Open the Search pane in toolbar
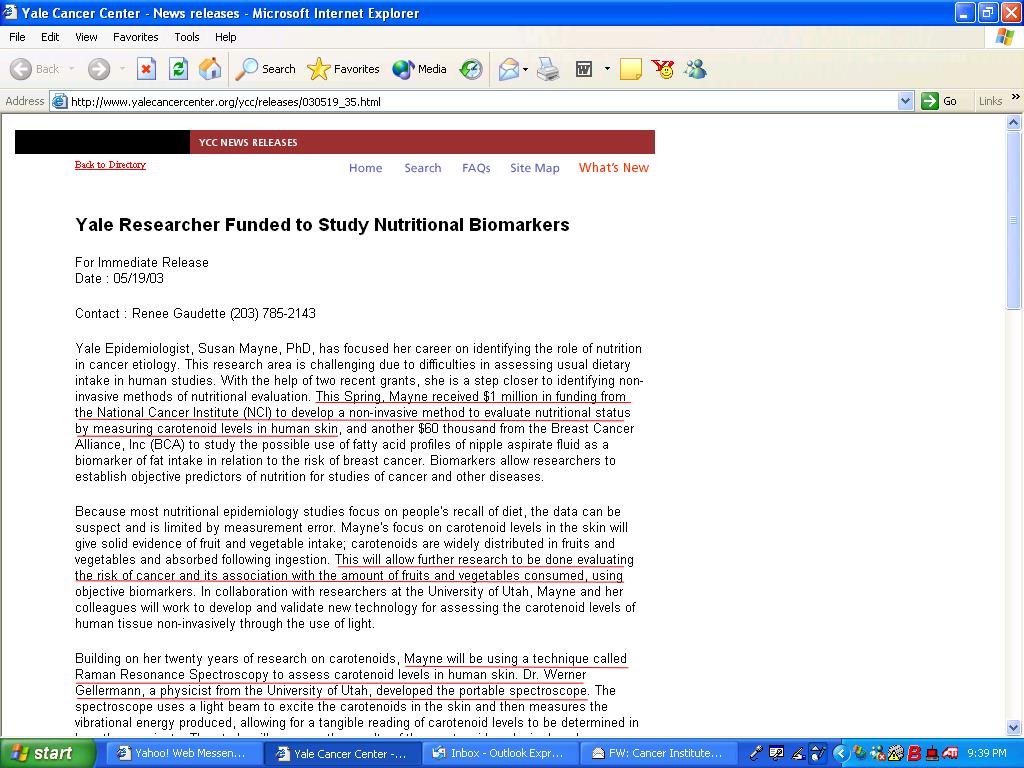The image size is (1024, 768). coord(265,69)
